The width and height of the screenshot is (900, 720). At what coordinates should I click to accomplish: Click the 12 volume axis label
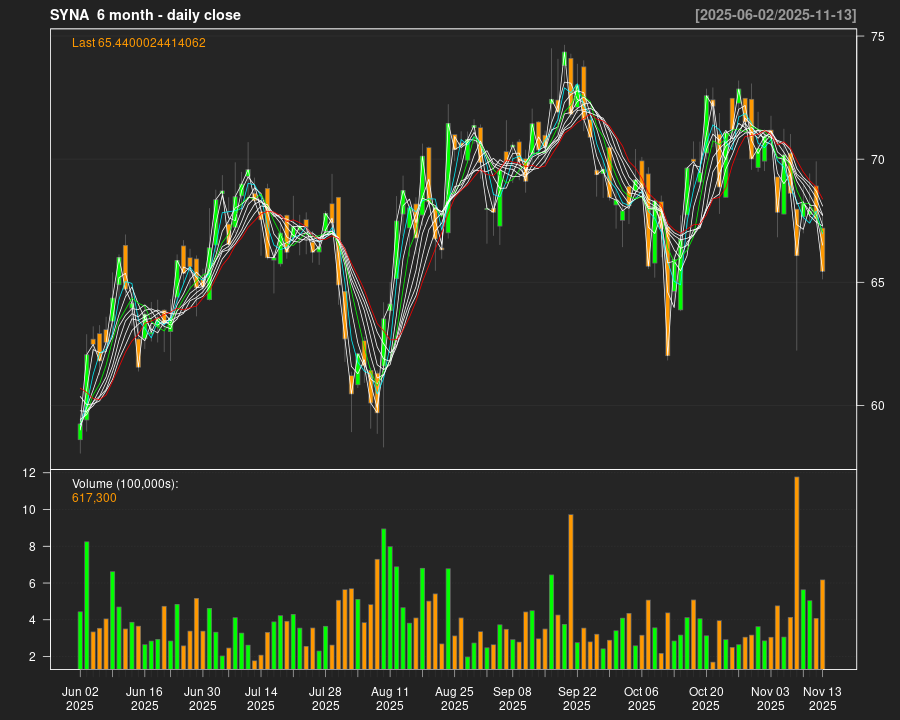[58, 473]
